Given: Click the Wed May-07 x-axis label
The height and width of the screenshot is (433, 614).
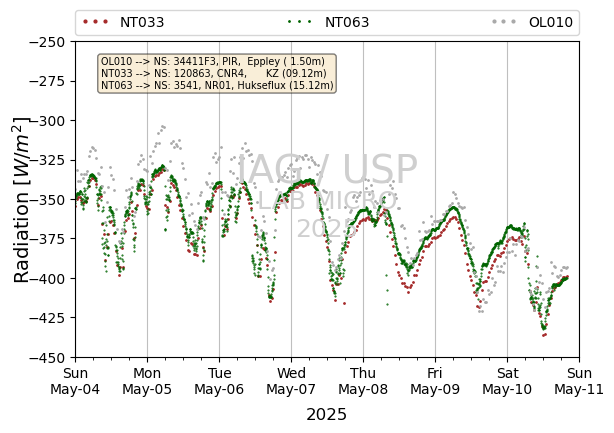Looking at the screenshot, I should click(291, 381).
